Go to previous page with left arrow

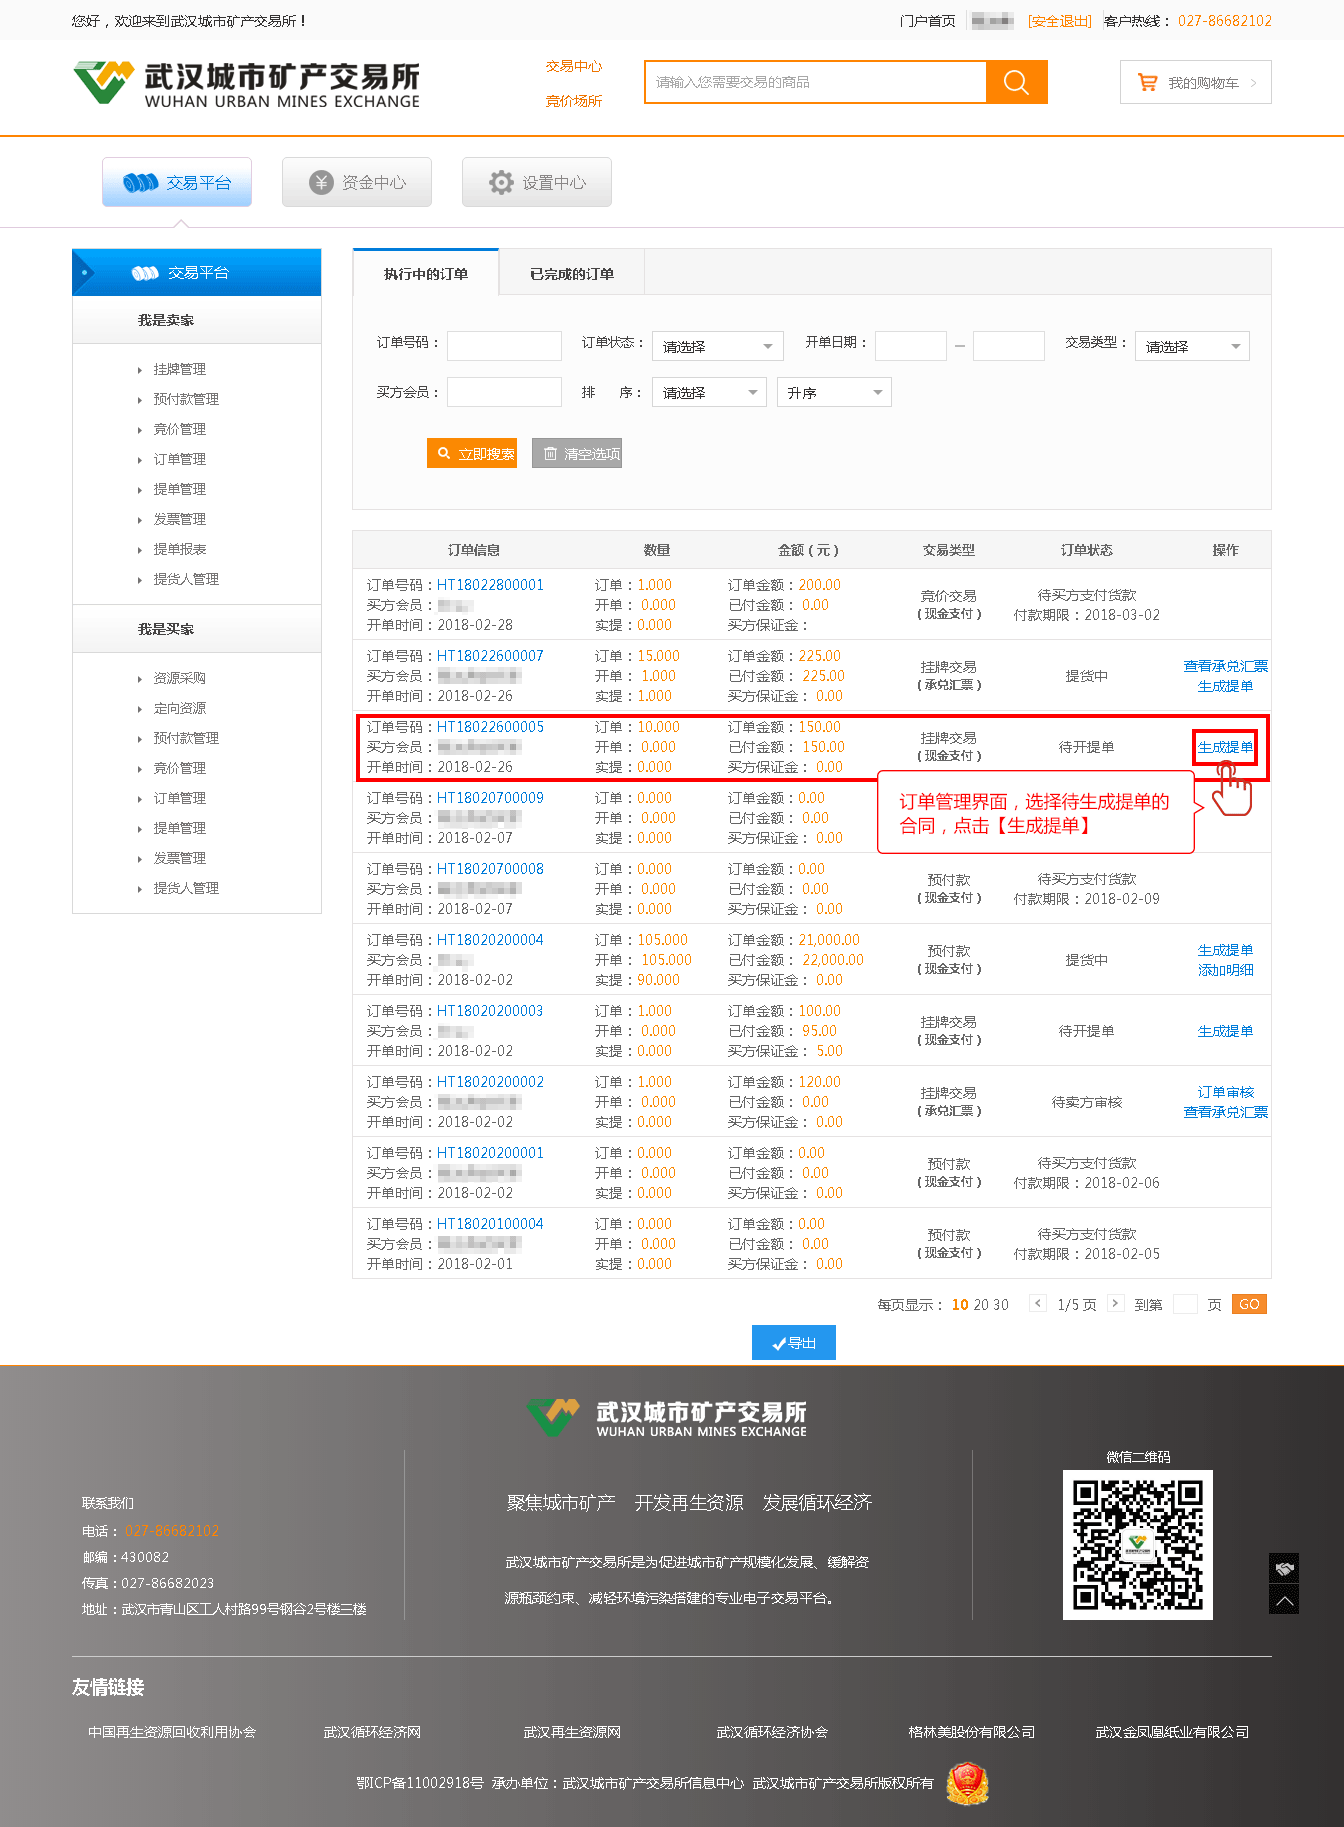pos(1038,1303)
